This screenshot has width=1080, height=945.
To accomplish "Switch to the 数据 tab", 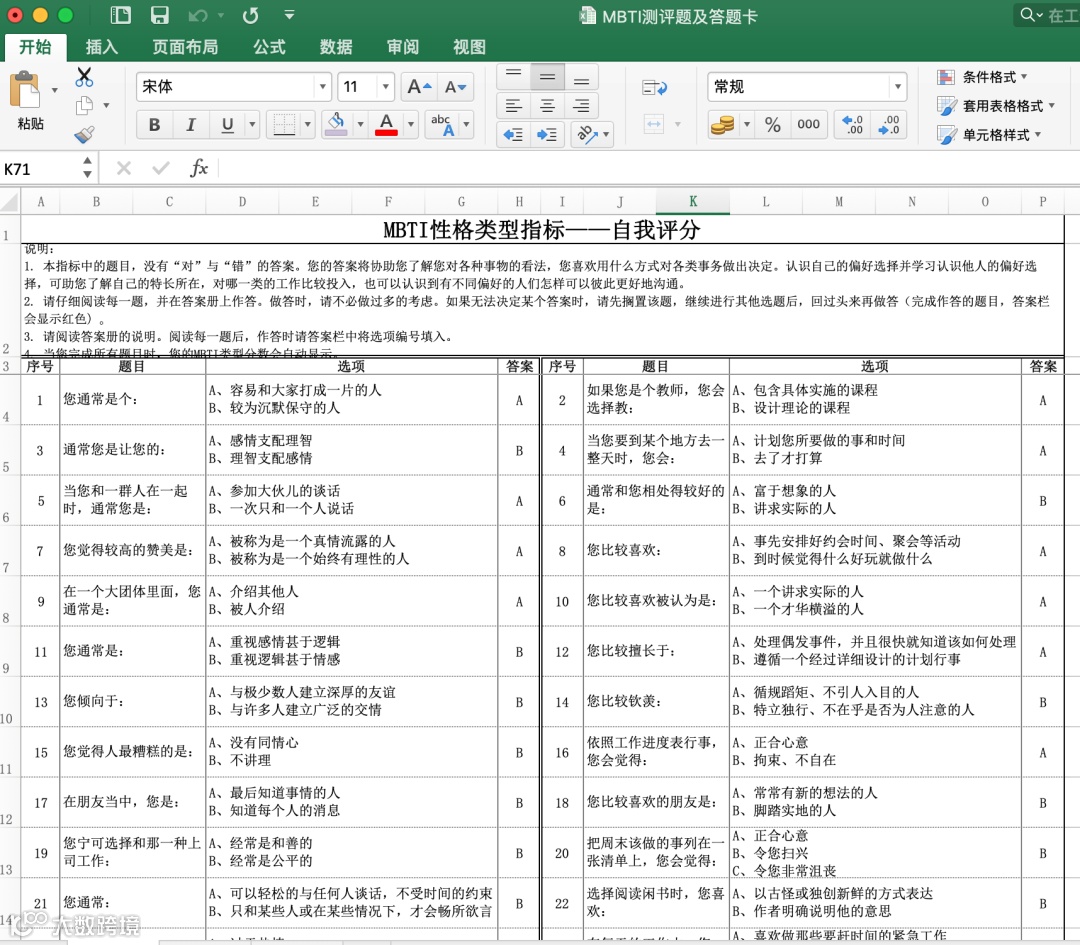I will pos(336,47).
